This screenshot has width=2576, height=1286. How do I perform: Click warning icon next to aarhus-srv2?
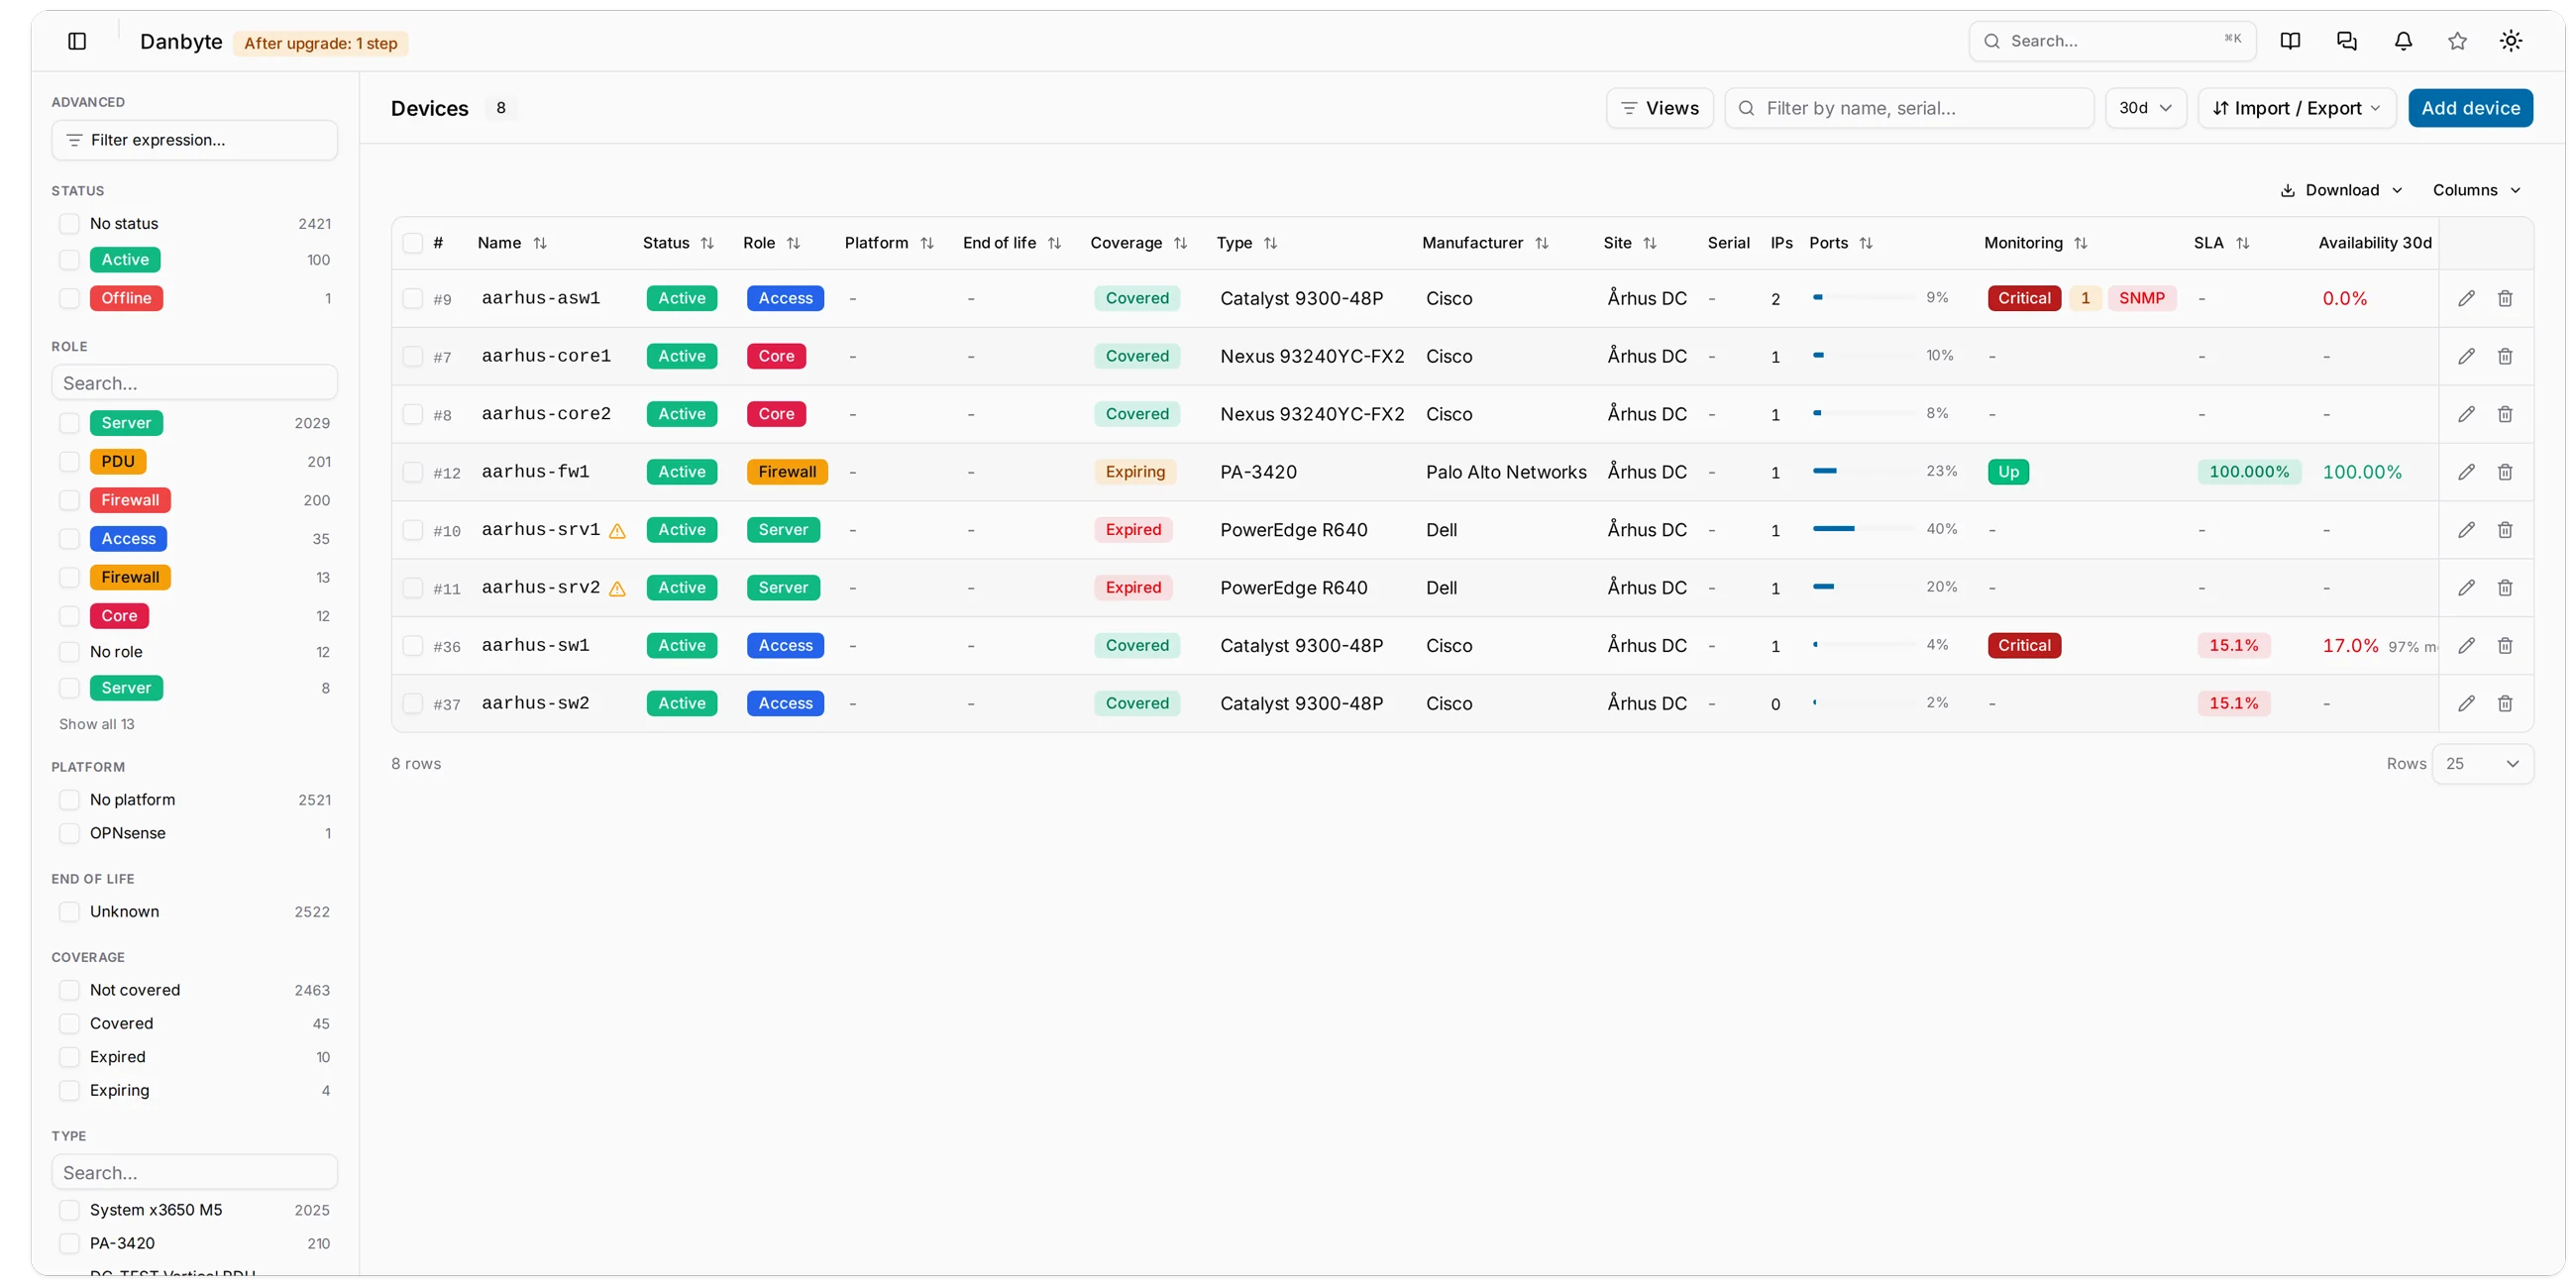[x=617, y=589]
